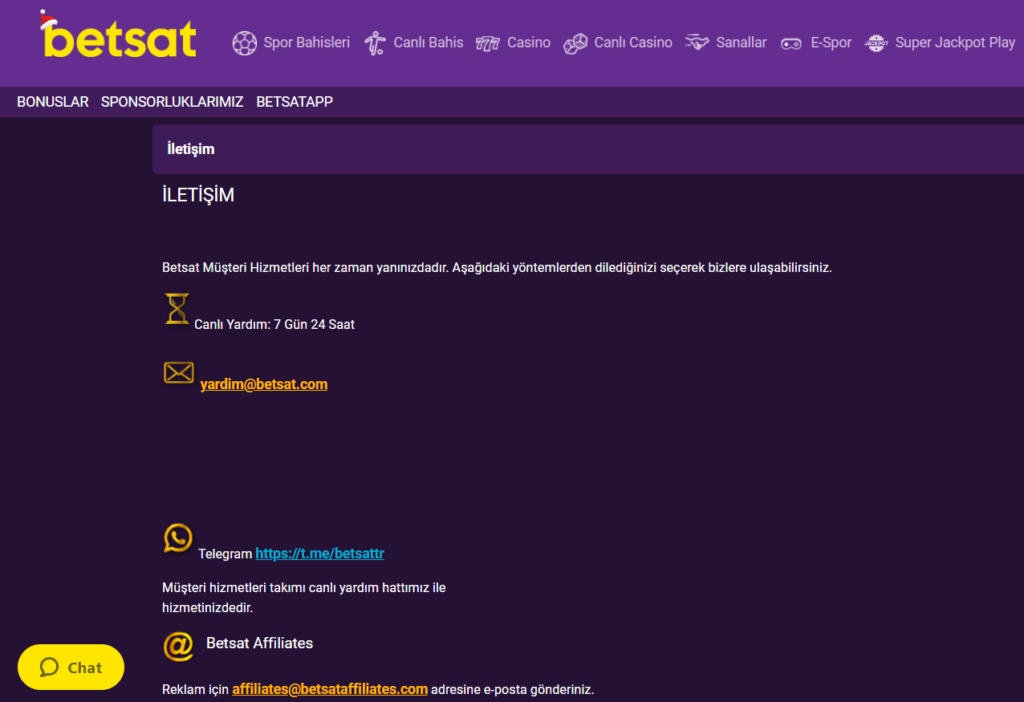Open Telegram link t.me/betsattr

click(319, 553)
